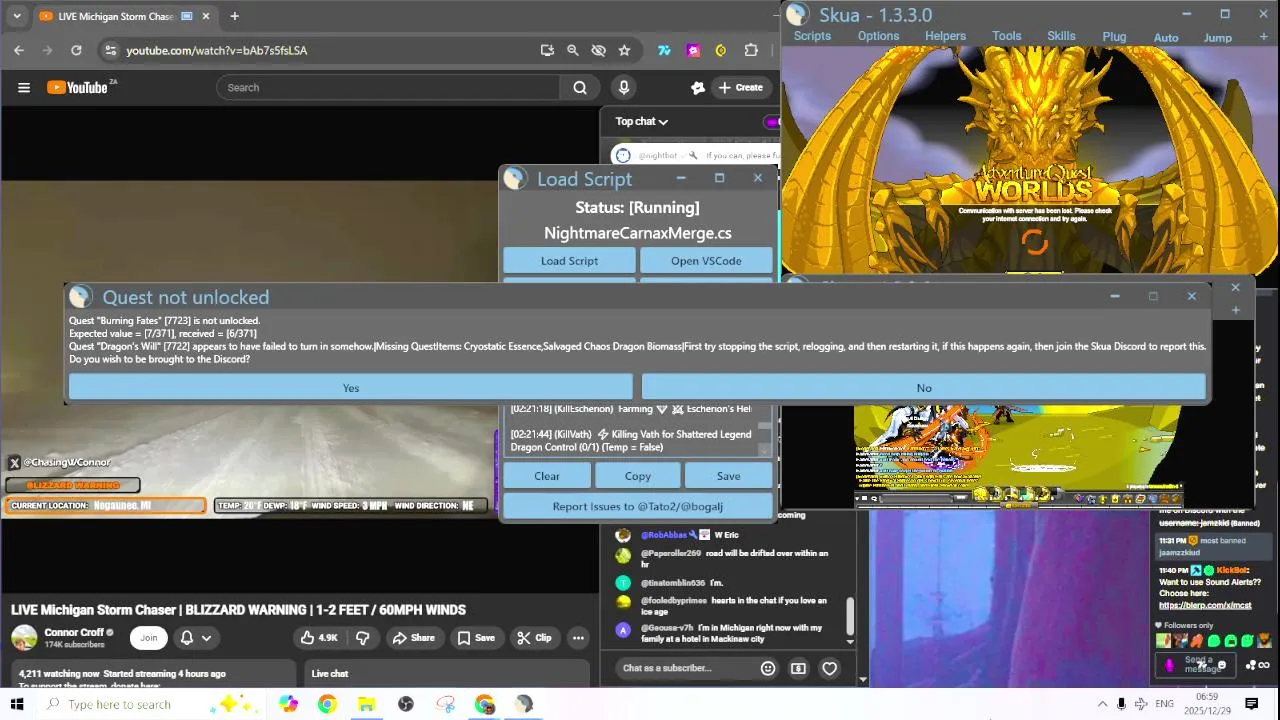This screenshot has height=720, width=1280.
Task: Open the Skua Tools menu
Action: [x=1006, y=36]
